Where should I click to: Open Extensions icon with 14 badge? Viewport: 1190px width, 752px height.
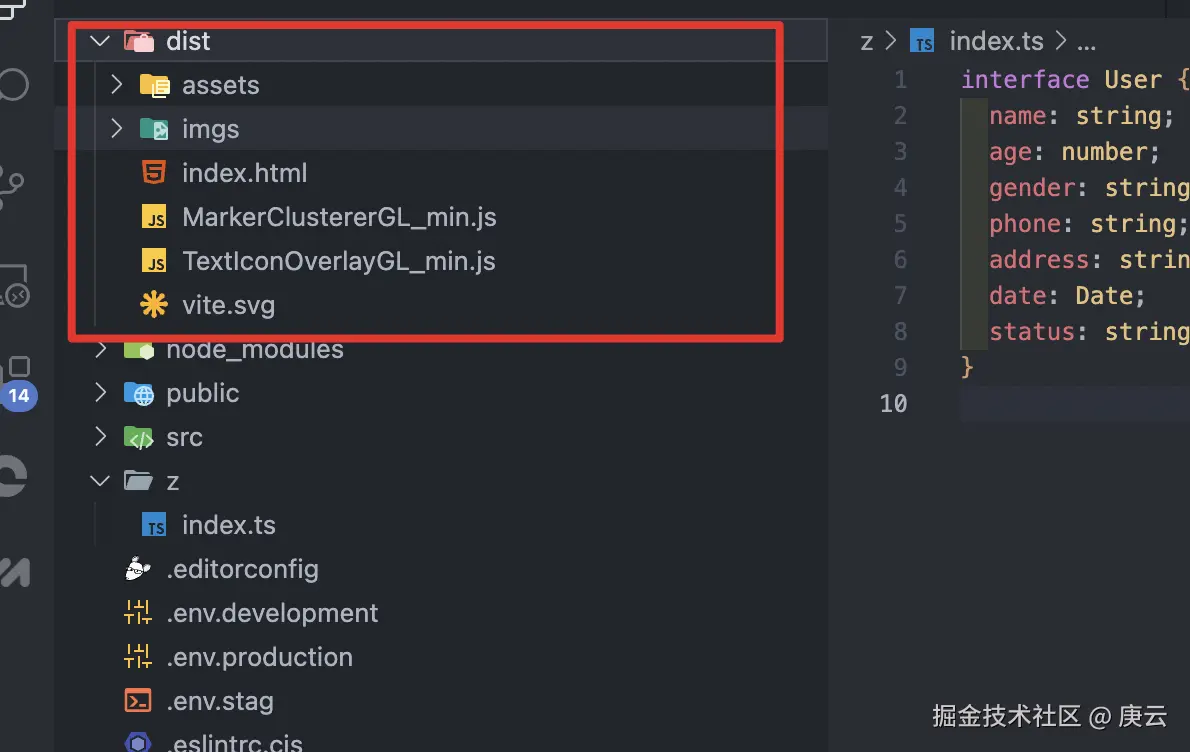[x=17, y=382]
